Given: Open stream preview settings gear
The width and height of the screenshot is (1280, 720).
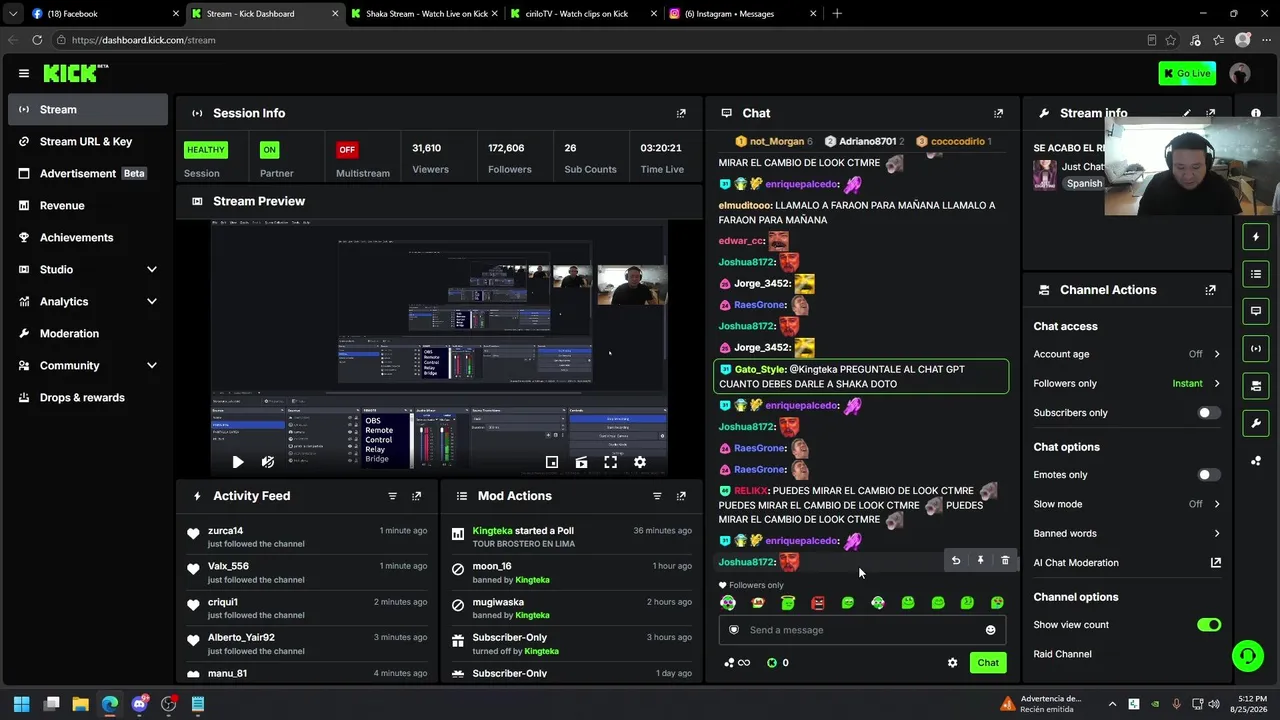Looking at the screenshot, I should tap(640, 462).
